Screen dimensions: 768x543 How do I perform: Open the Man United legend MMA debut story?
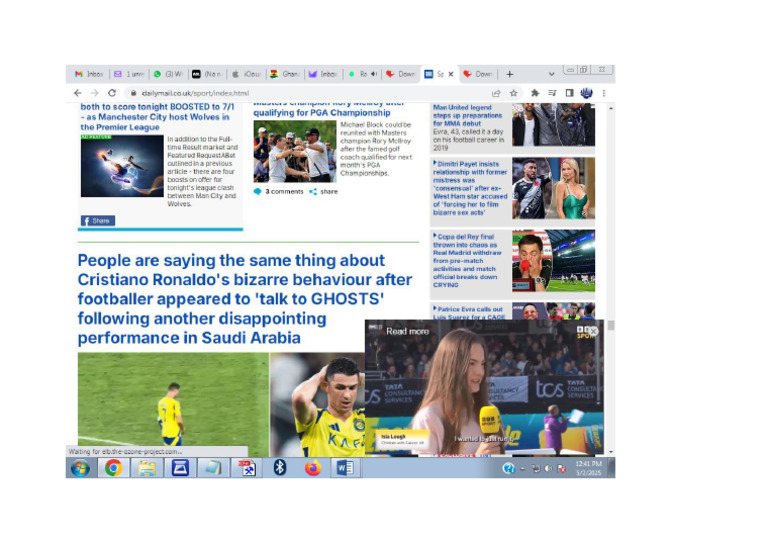[468, 116]
